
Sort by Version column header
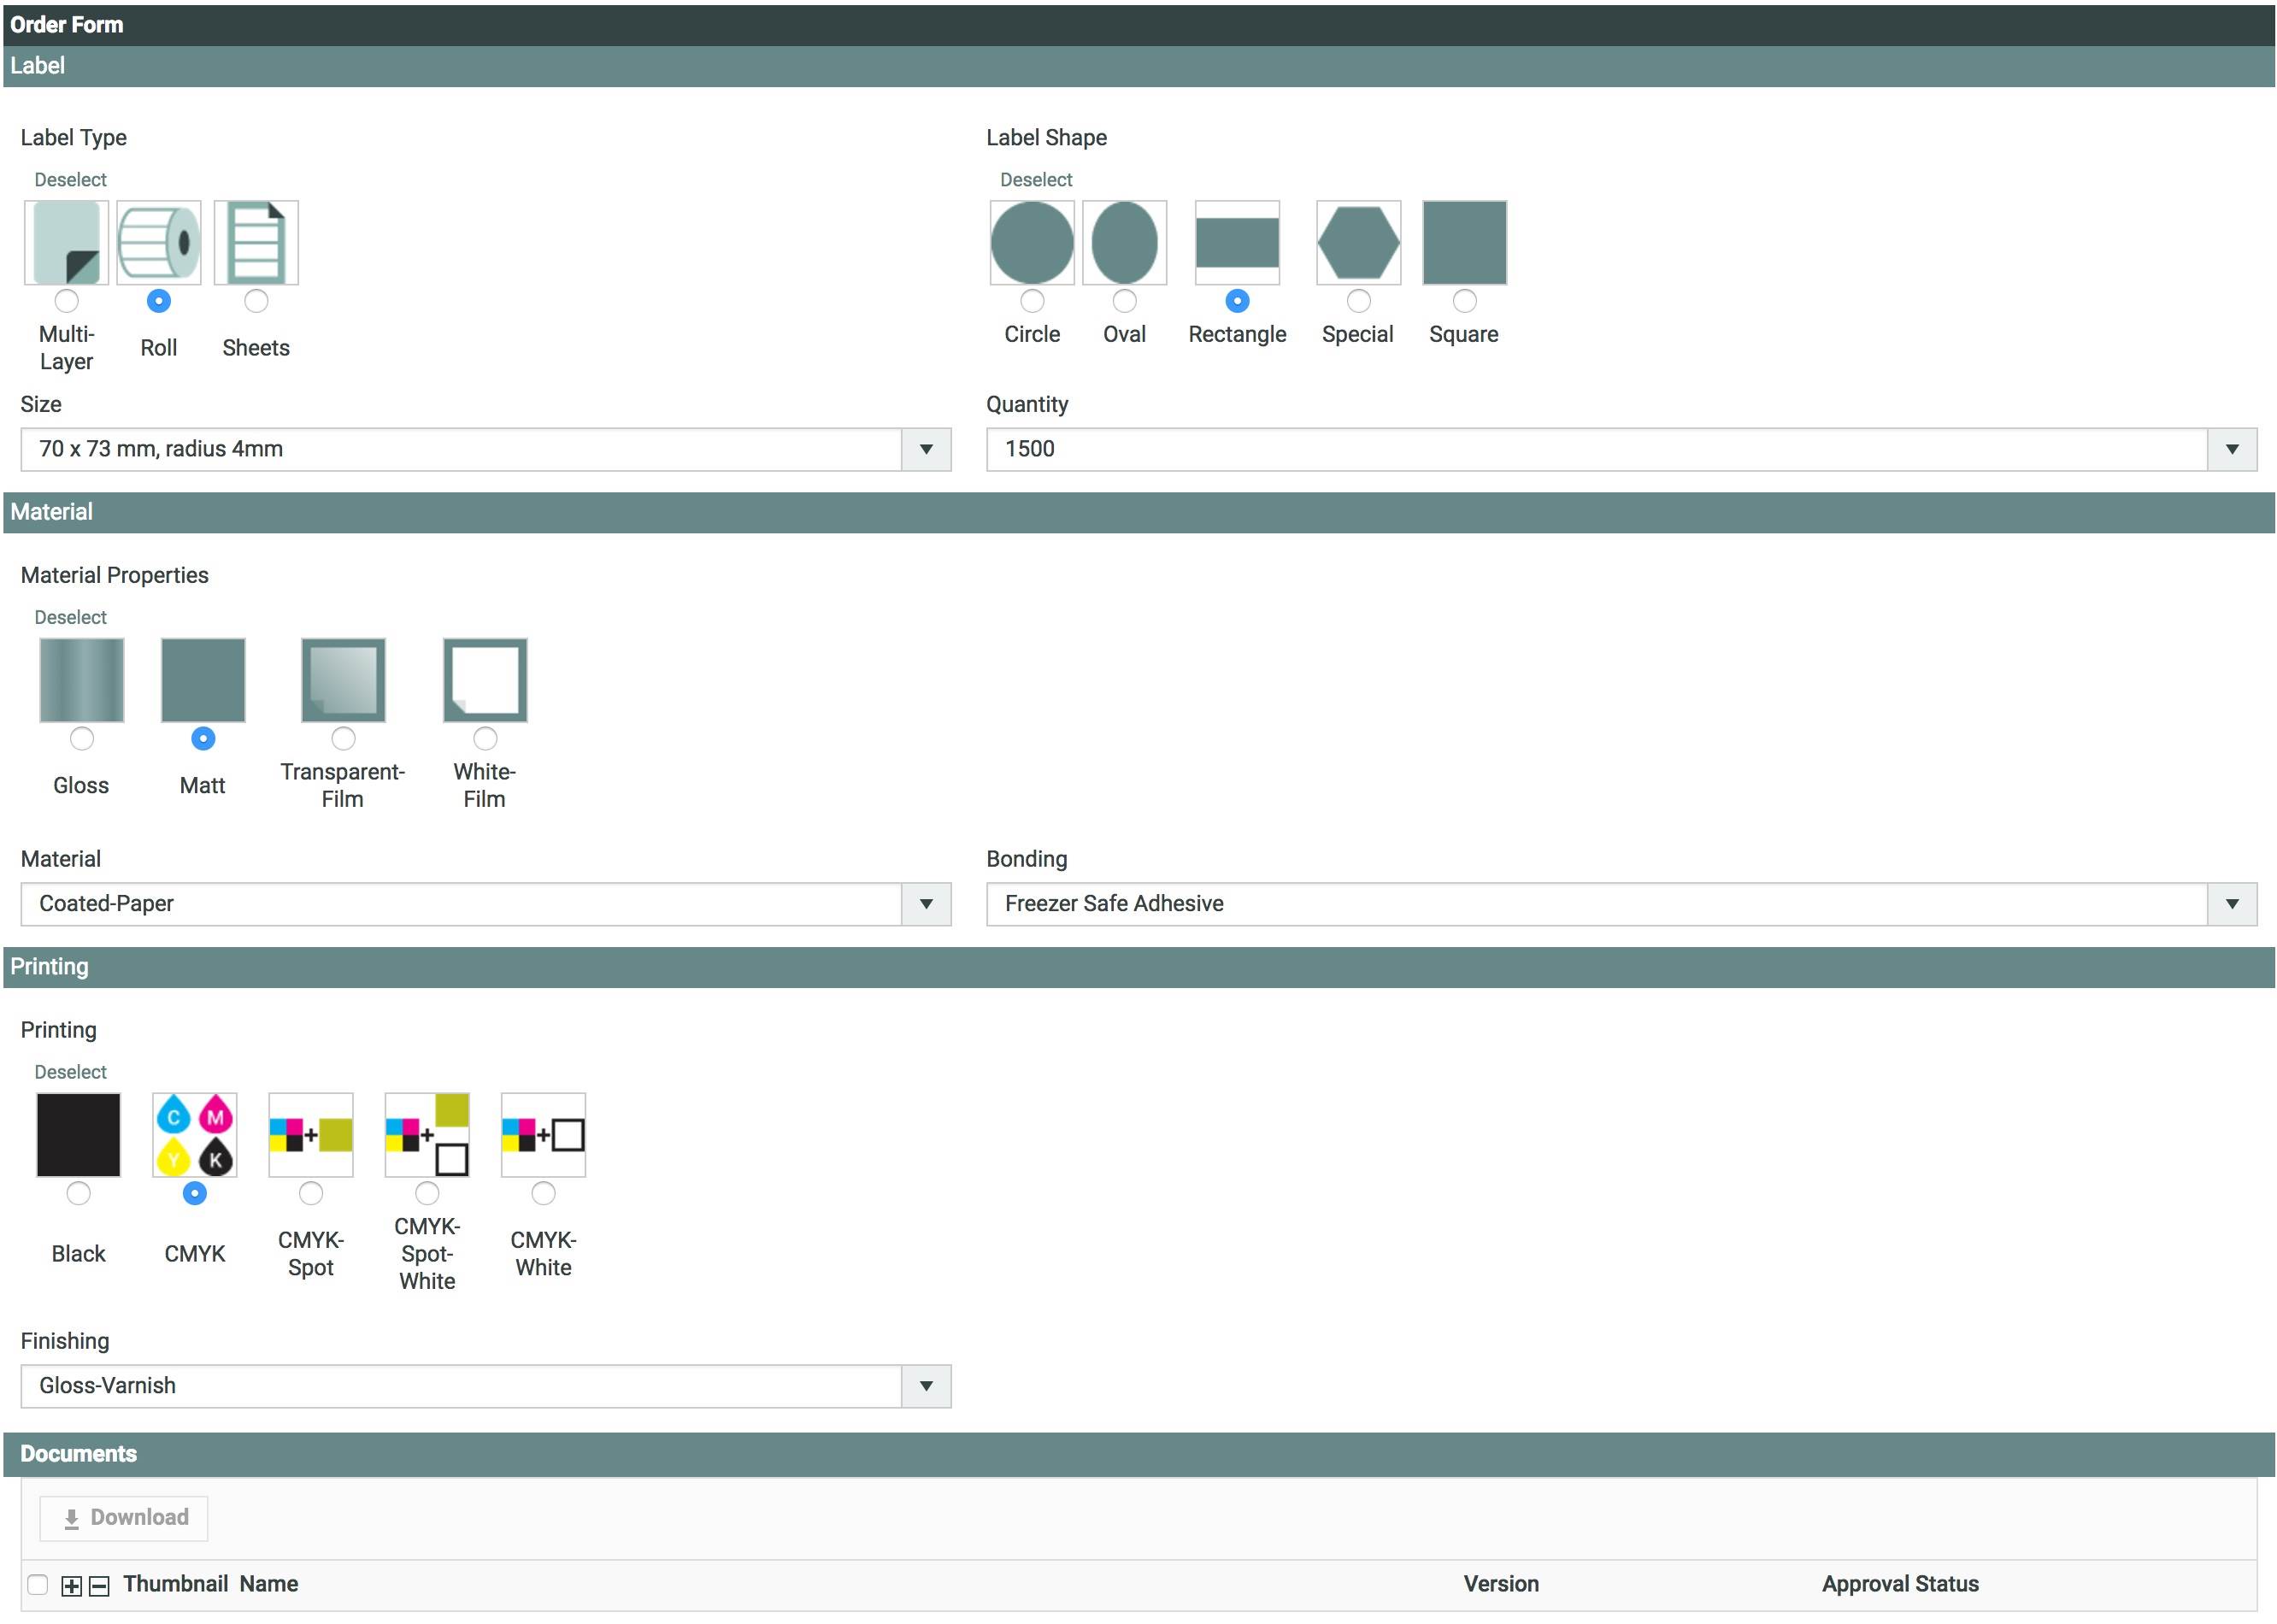(1501, 1584)
